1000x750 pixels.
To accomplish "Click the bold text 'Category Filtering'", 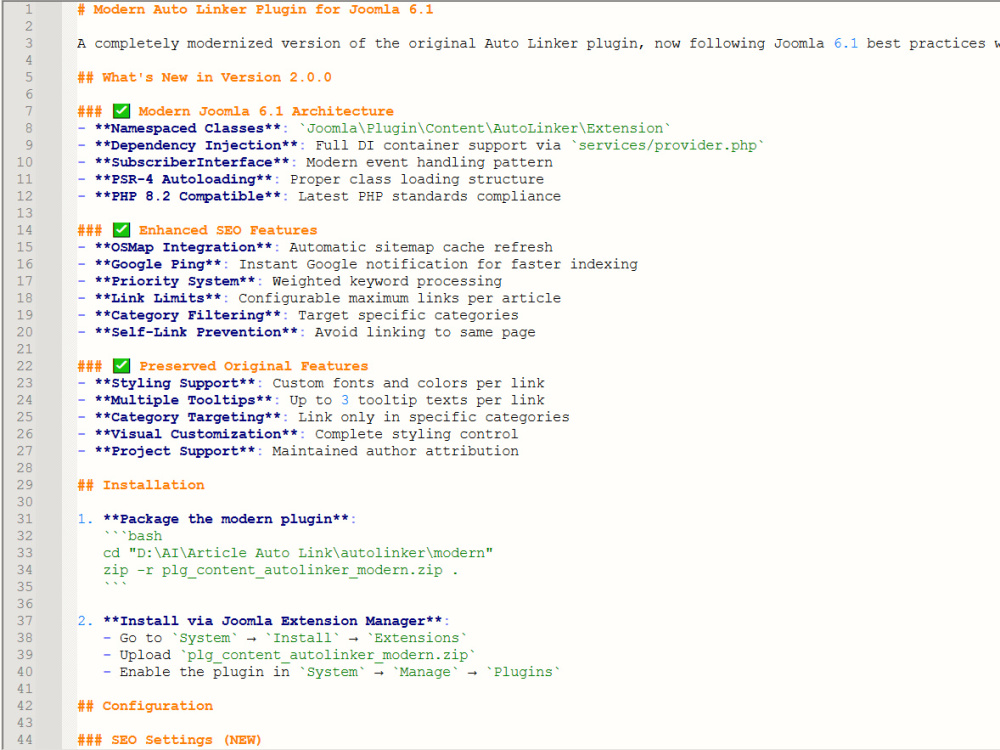I will click(188, 315).
